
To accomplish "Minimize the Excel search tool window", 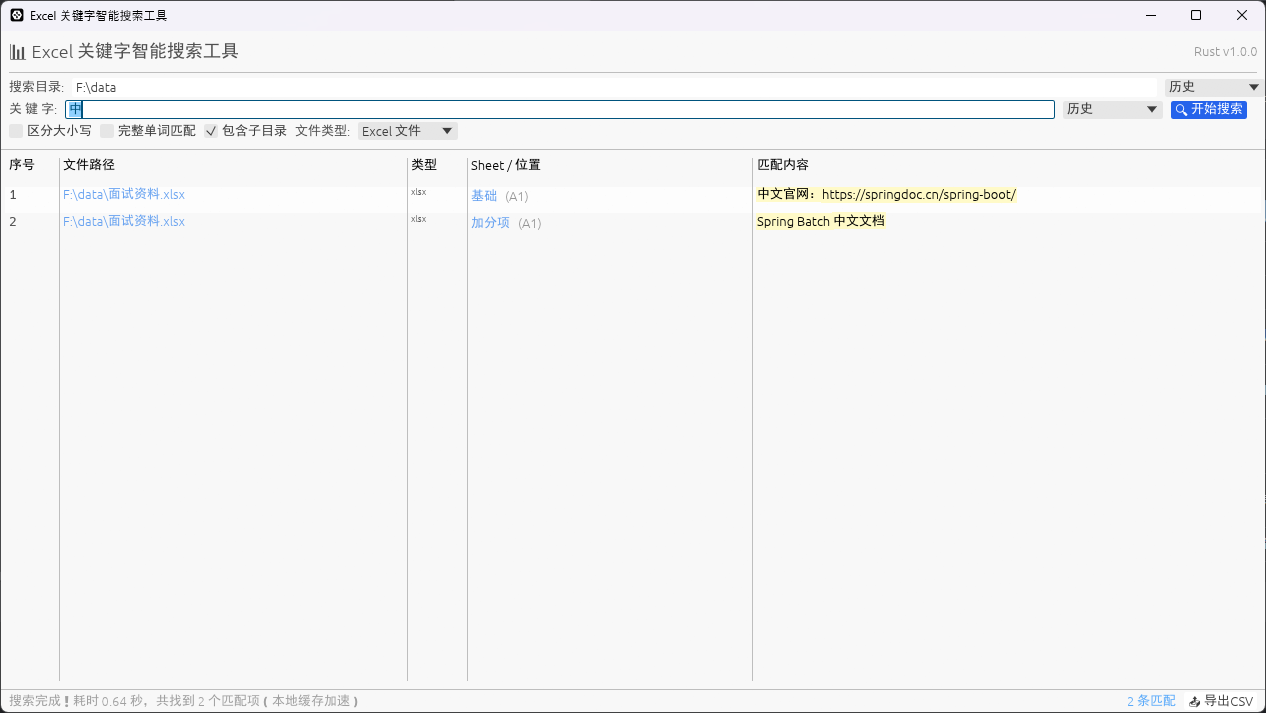I will pos(1150,15).
